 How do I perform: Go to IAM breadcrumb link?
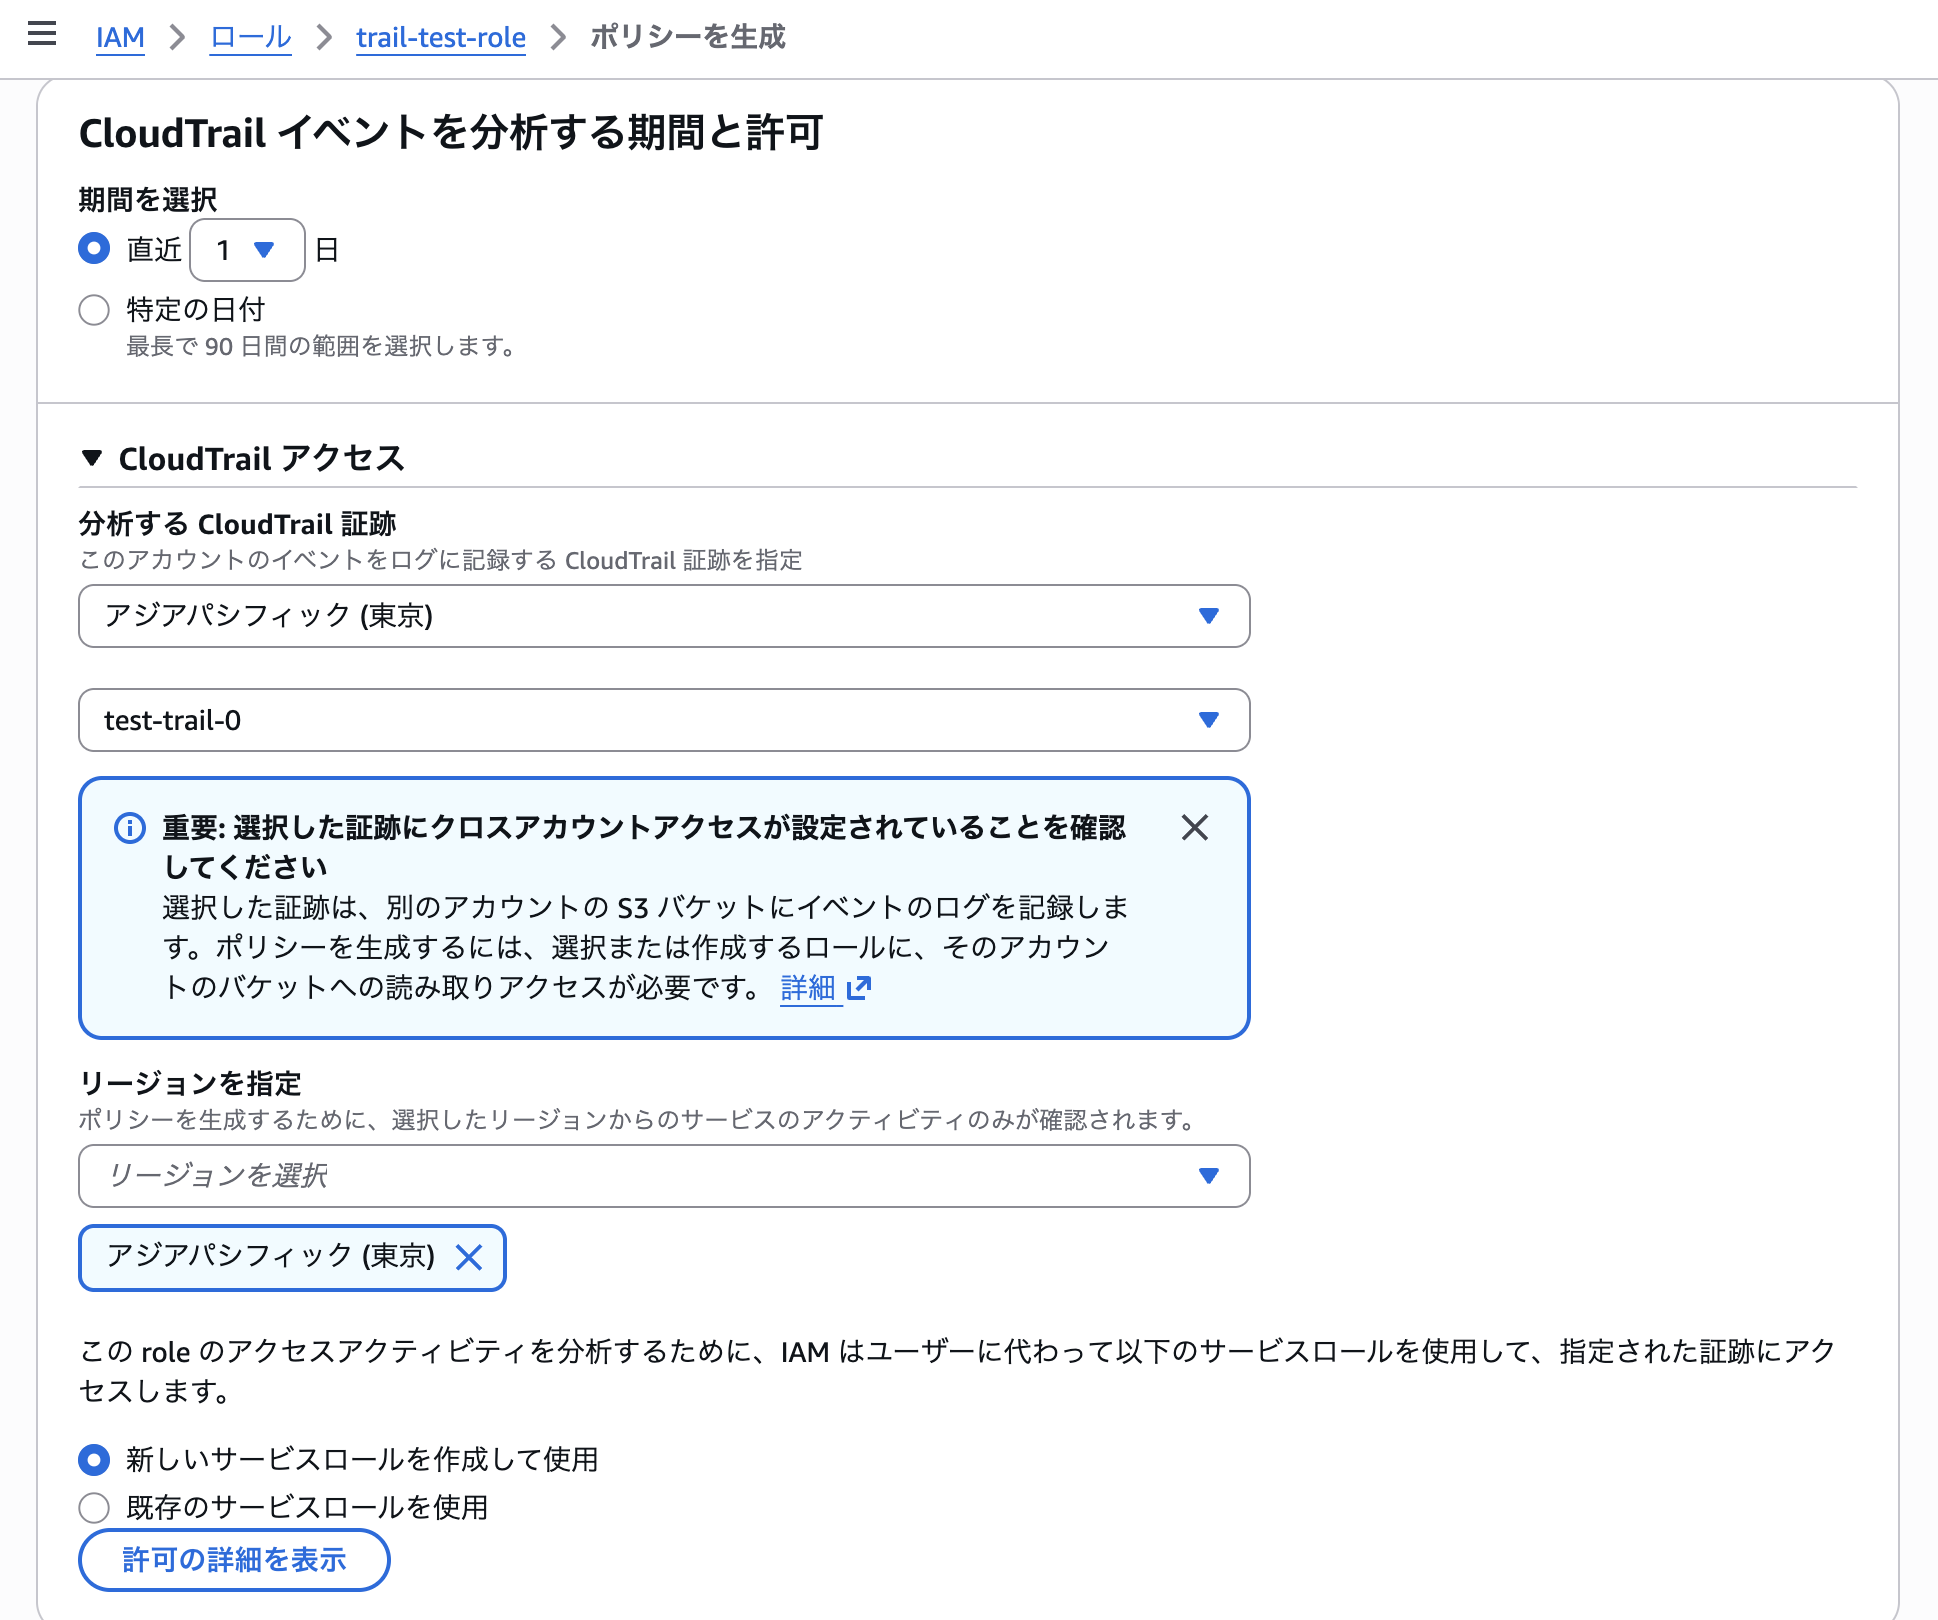120,37
